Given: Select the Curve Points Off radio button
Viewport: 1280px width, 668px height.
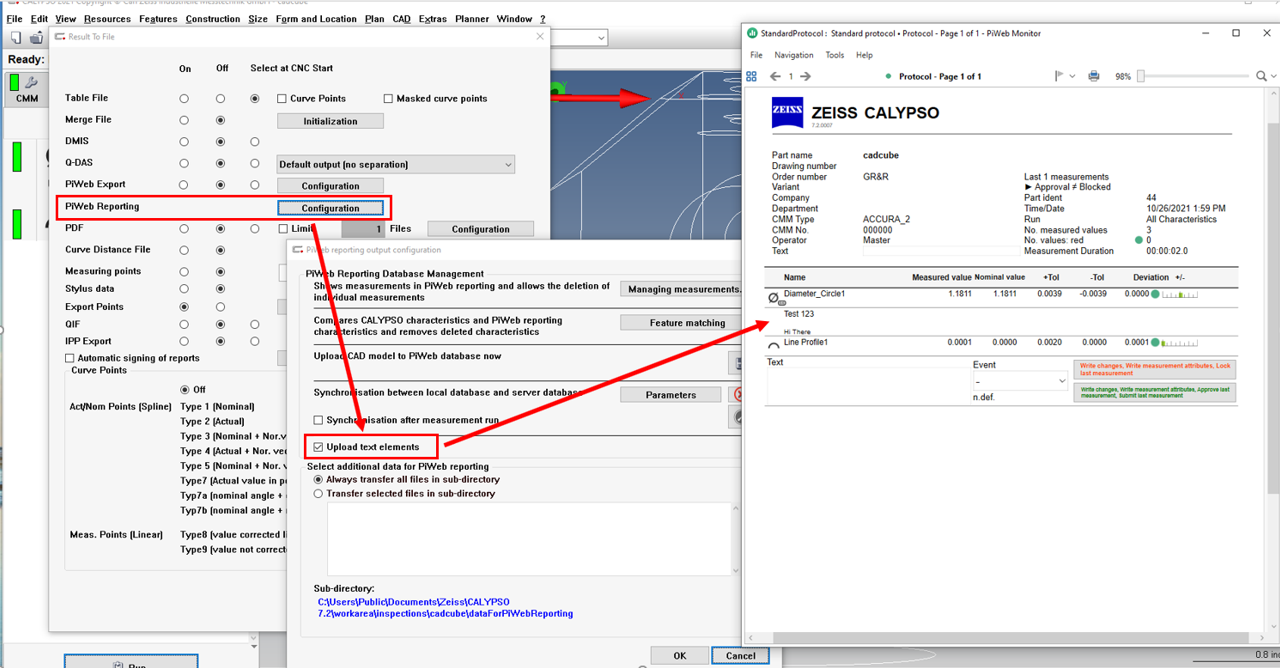Looking at the screenshot, I should pos(185,389).
